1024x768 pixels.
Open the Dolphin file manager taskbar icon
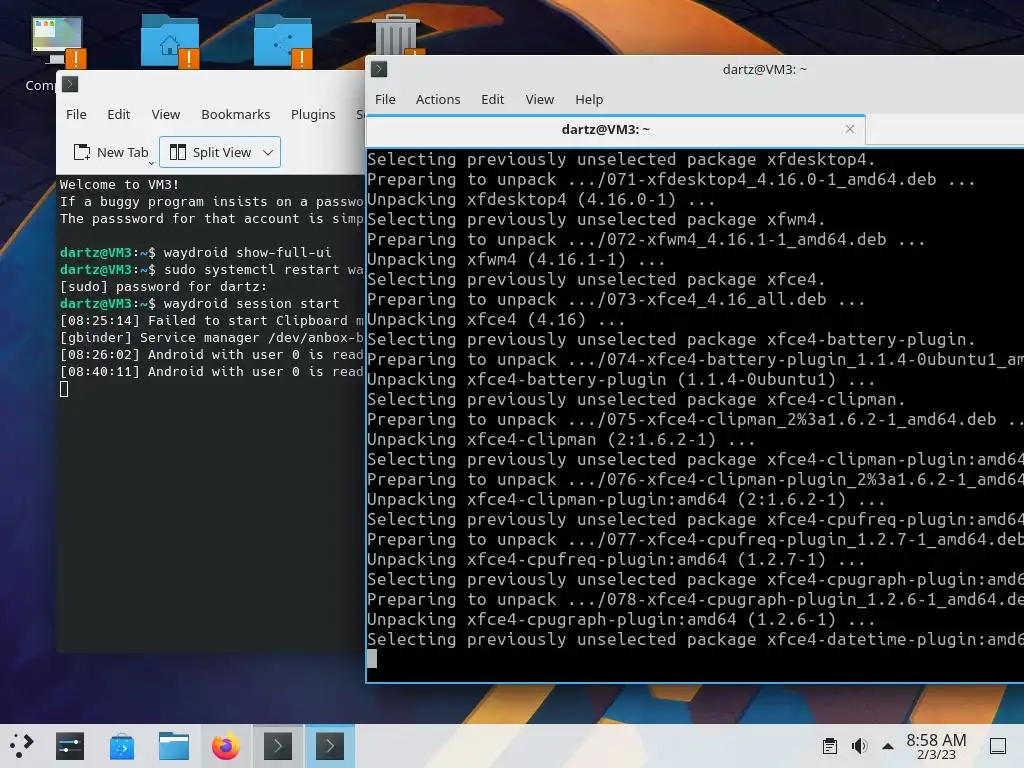(174, 746)
